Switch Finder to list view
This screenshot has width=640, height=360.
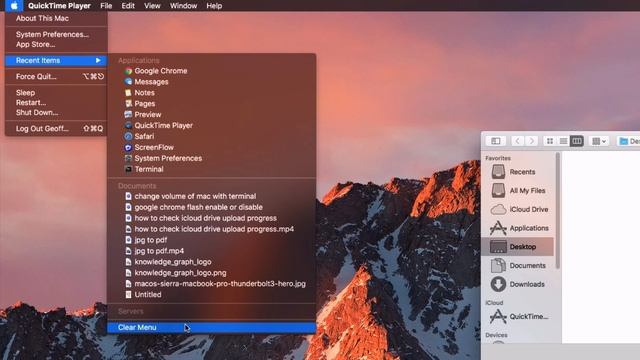(563, 141)
